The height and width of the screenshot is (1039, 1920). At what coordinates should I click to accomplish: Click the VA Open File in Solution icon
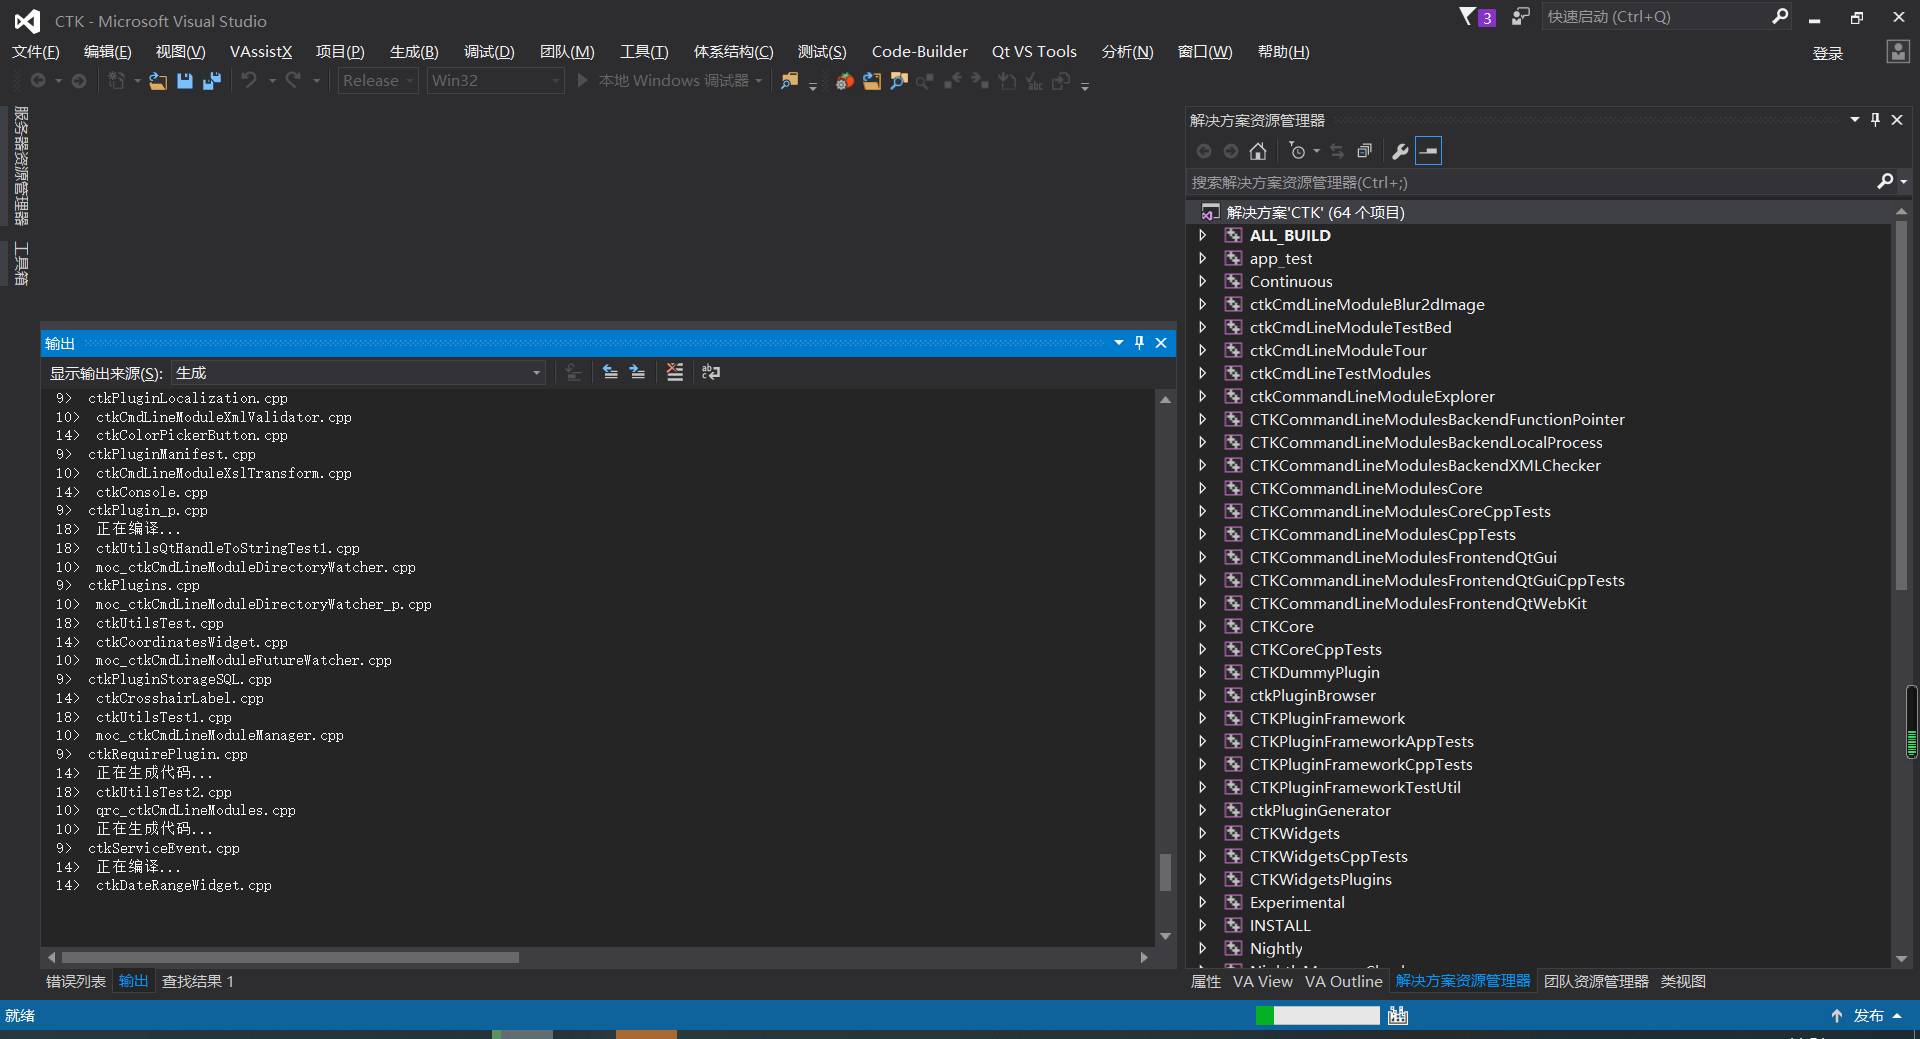pyautogui.click(x=872, y=81)
